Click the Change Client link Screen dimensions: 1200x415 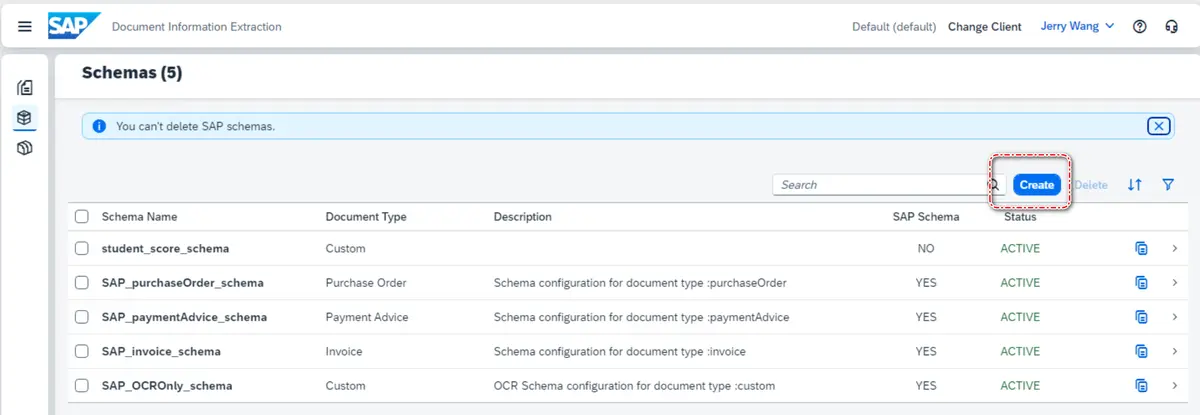(984, 27)
